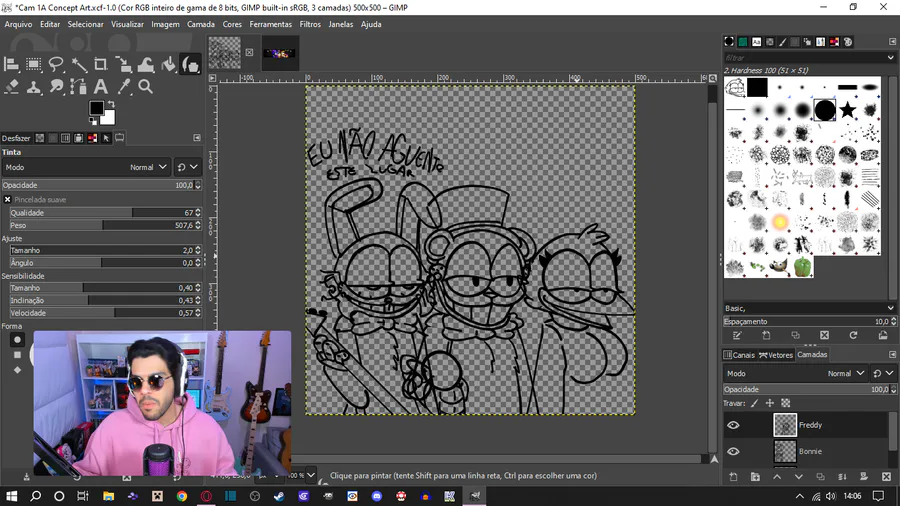The image size is (900, 506).
Task: Toggle visibility of the Freddy layer
Action: click(733, 425)
